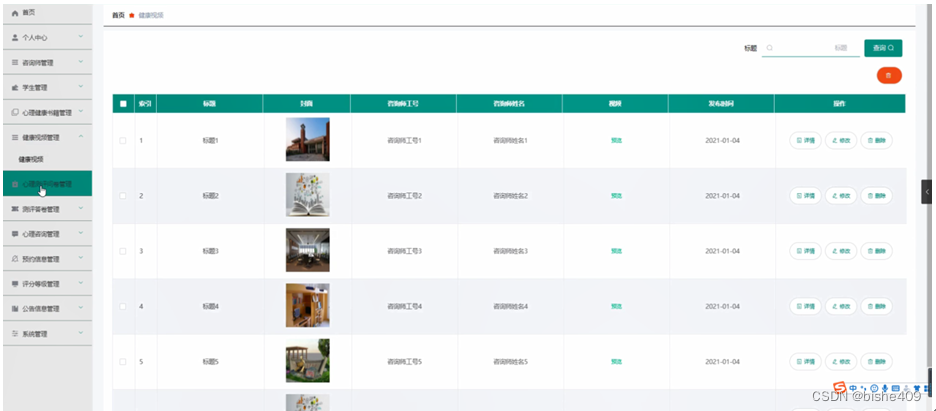The height and width of the screenshot is (411, 936).
Task: Click the 标题 column header
Action: (x=210, y=103)
